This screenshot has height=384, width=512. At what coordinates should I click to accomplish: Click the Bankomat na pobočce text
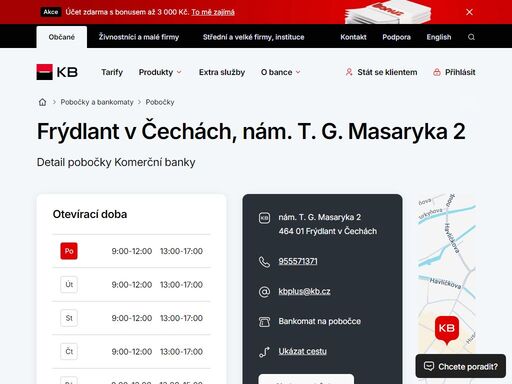click(319, 321)
